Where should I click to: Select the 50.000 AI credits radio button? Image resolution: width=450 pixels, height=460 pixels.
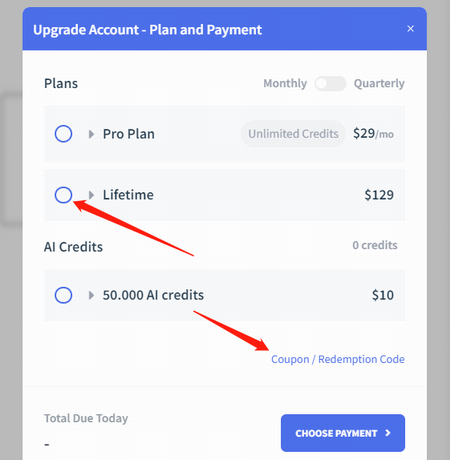[x=63, y=295]
